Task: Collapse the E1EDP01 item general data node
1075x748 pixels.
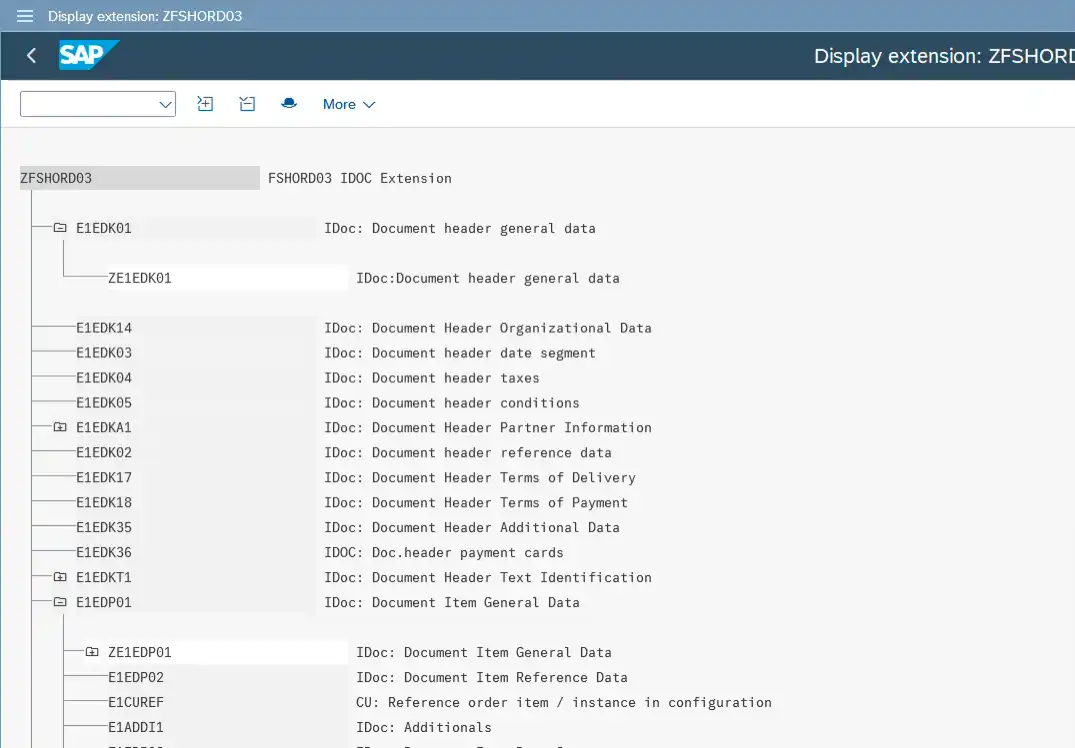Action: (60, 603)
